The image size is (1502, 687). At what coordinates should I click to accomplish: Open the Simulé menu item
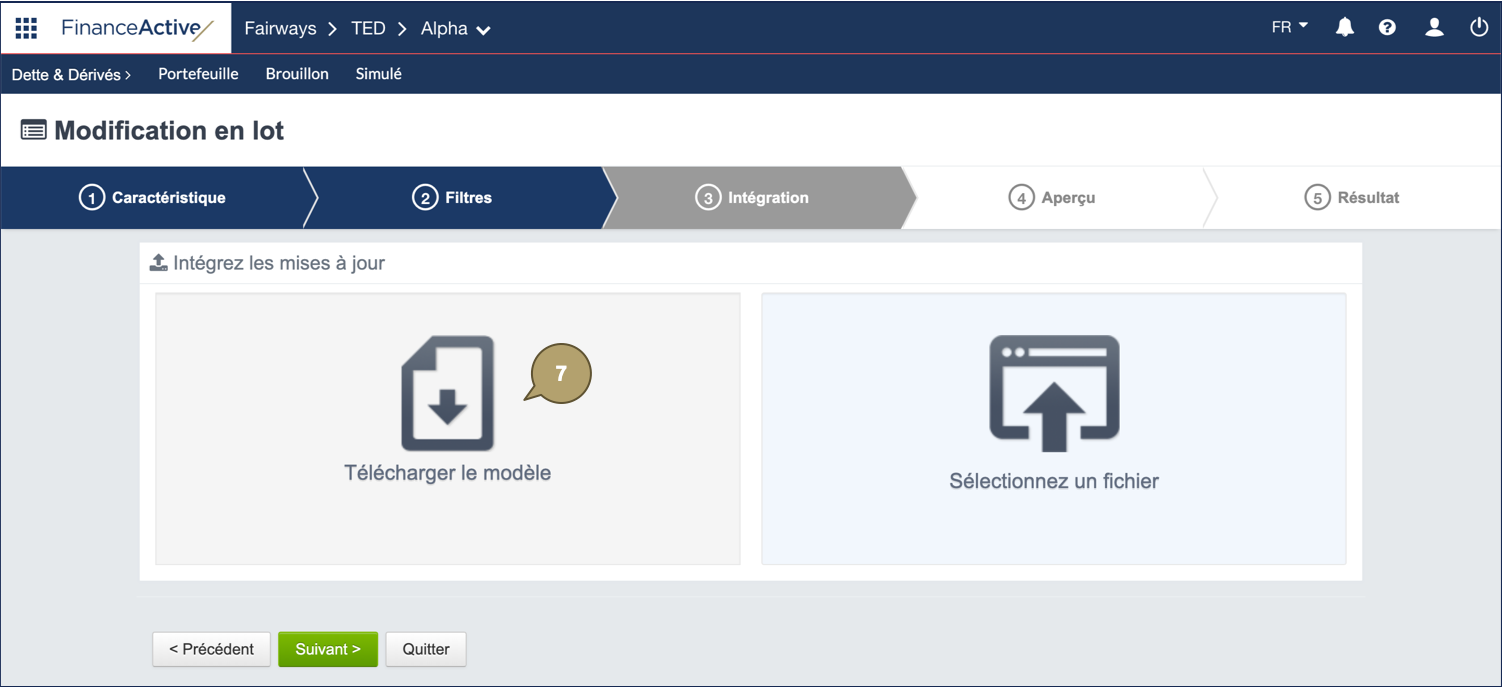[x=378, y=74]
